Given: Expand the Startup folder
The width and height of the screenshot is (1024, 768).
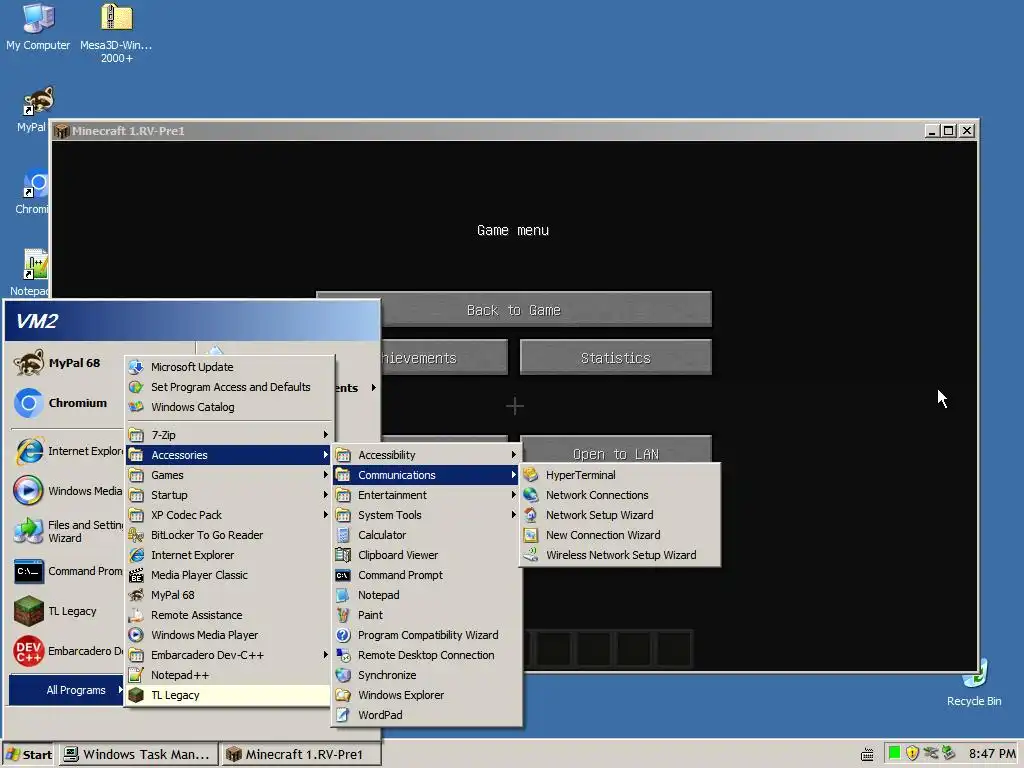Looking at the screenshot, I should pos(228,495).
